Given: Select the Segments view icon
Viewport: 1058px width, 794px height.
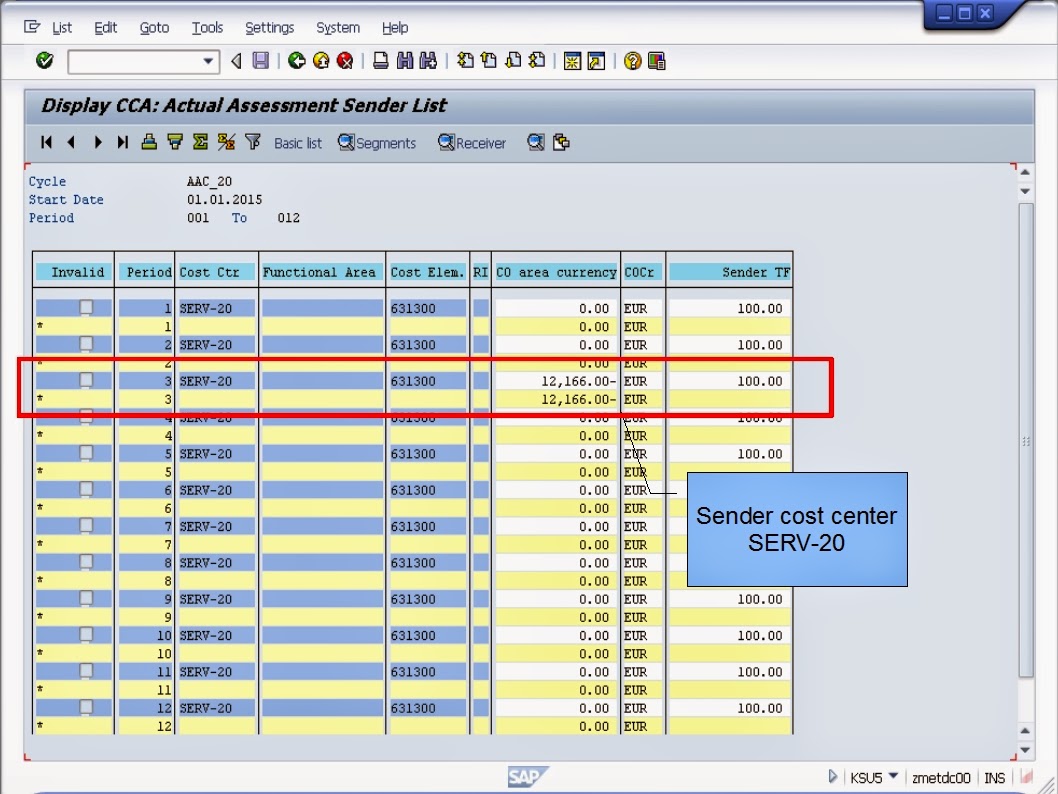Looking at the screenshot, I should coord(377,142).
